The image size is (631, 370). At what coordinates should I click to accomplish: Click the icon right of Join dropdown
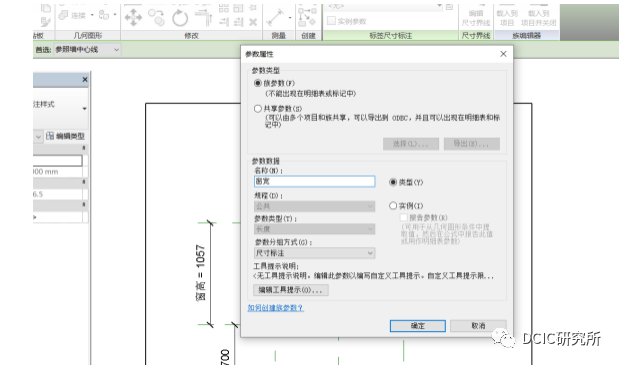tap(104, 15)
